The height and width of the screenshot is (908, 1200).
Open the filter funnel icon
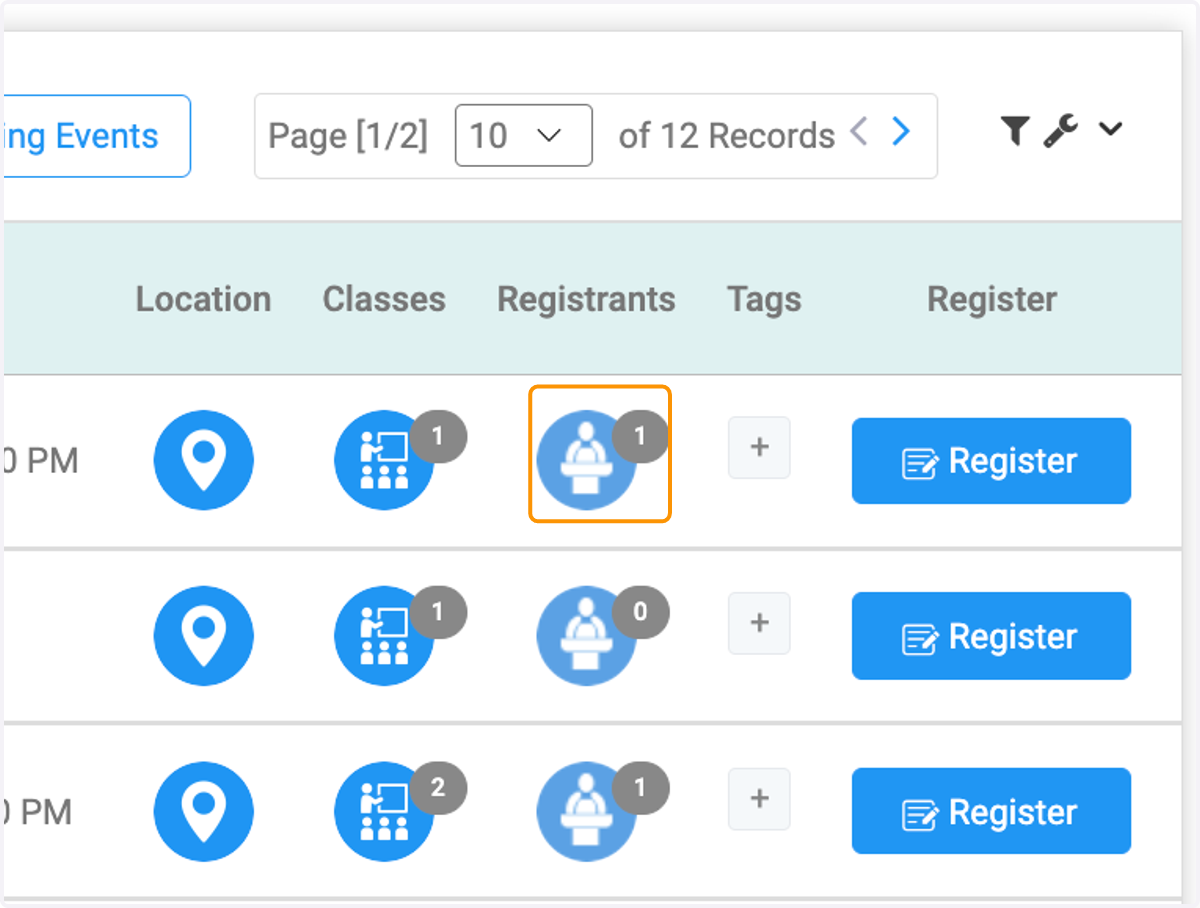1015,130
